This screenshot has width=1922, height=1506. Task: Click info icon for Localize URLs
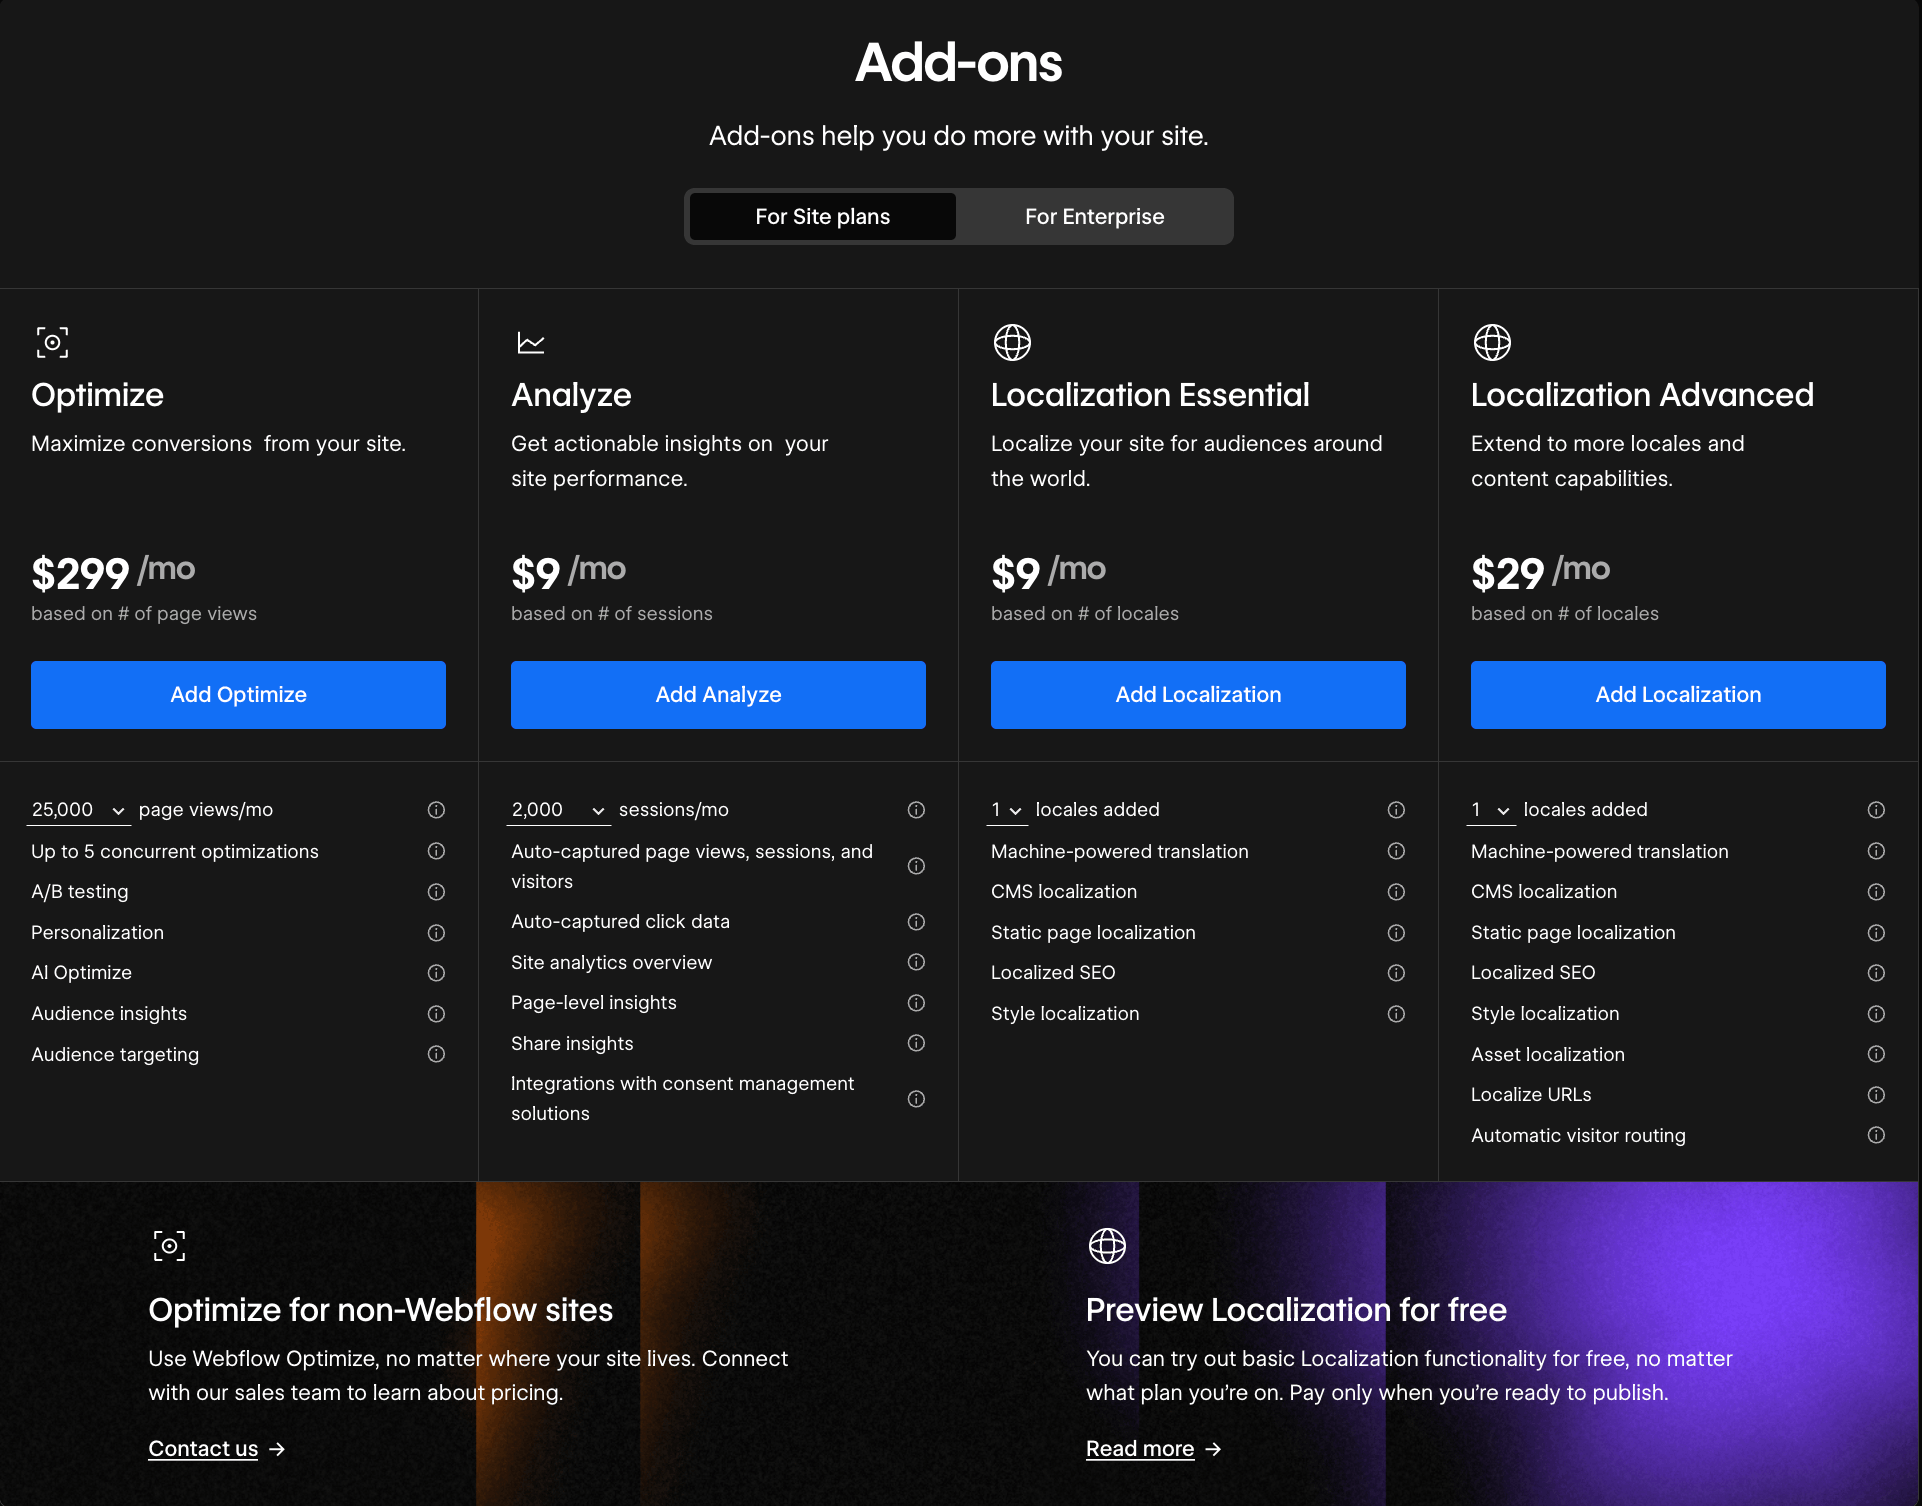click(1876, 1095)
